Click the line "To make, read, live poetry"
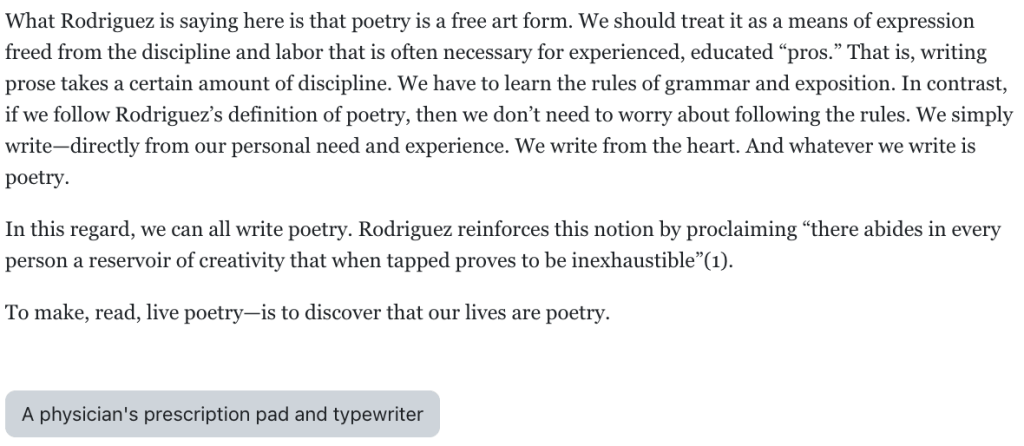The width and height of the screenshot is (1024, 446). pyautogui.click(x=306, y=312)
